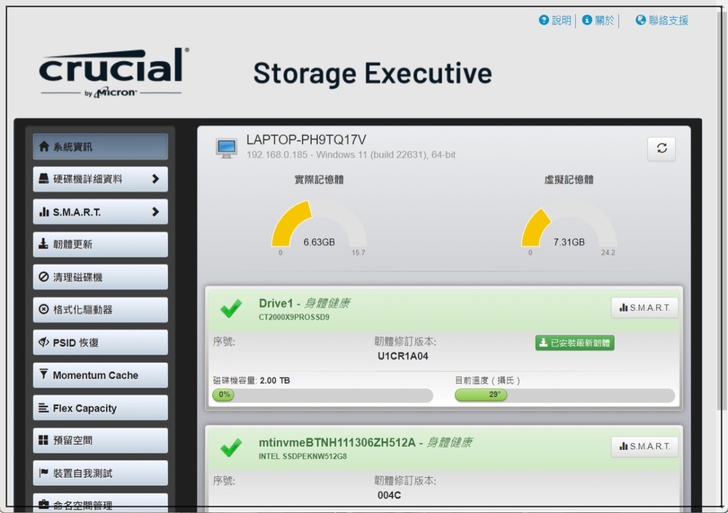Select 系統資訊 in sidebar

[x=100, y=146]
